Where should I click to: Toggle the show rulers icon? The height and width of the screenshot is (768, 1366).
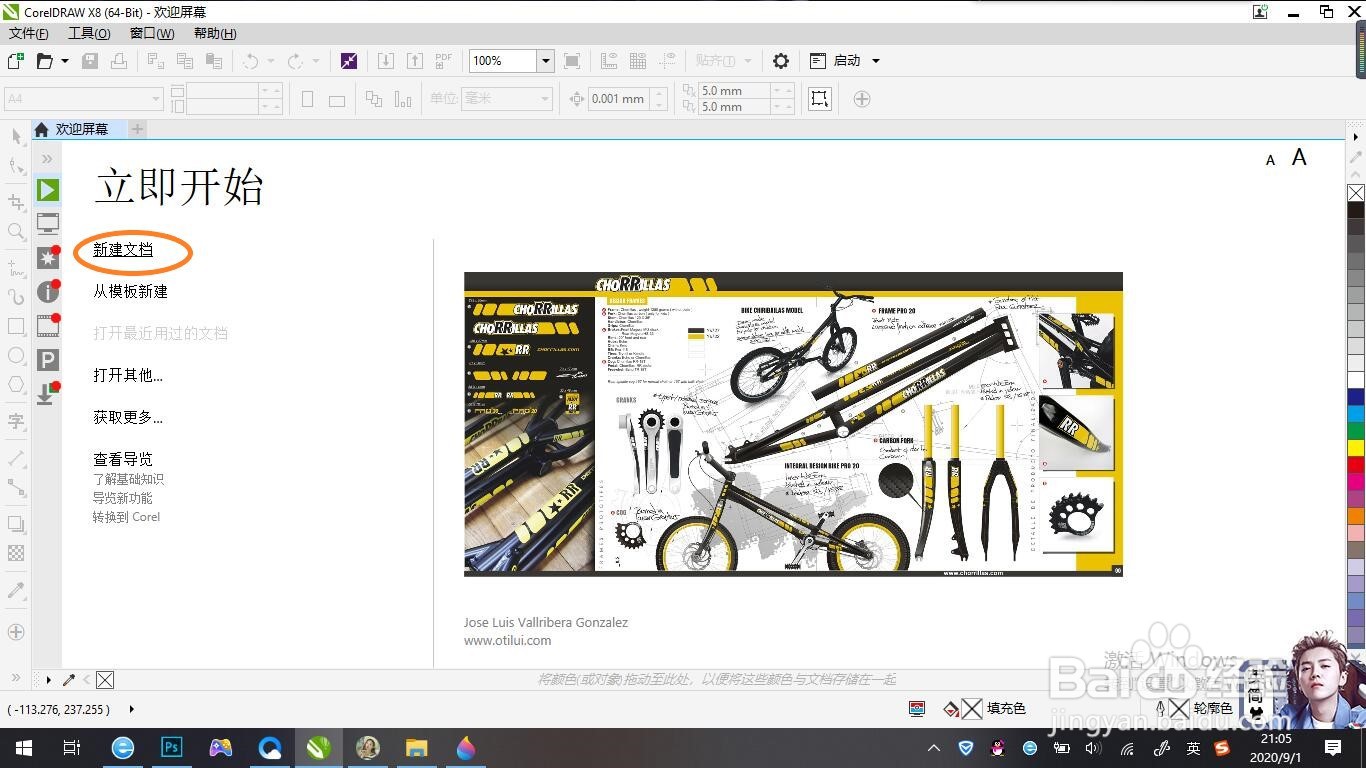[609, 61]
